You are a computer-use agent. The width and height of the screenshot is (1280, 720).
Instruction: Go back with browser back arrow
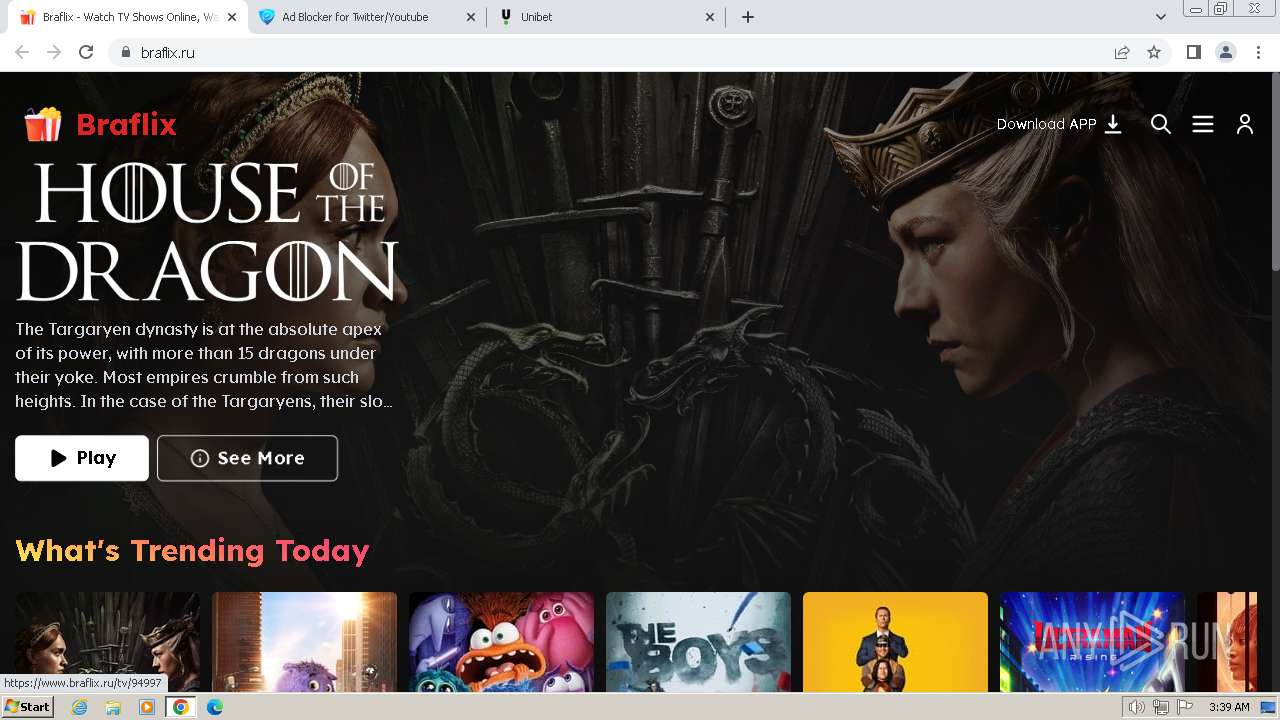click(x=22, y=52)
